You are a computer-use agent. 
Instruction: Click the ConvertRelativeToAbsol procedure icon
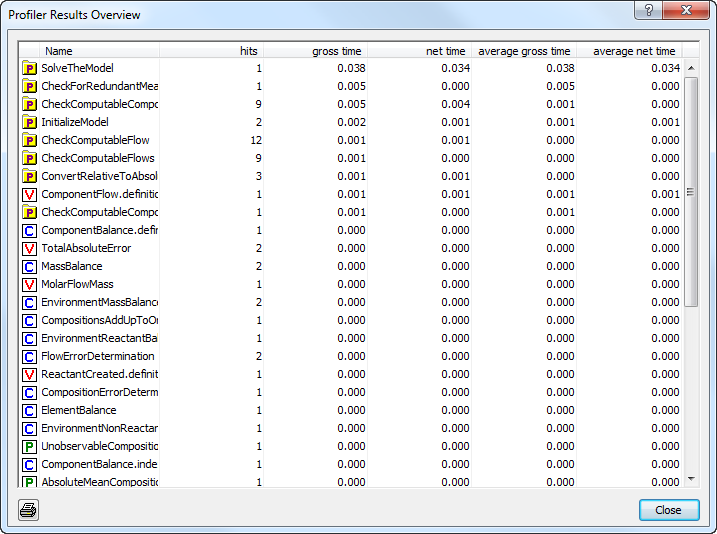29,176
